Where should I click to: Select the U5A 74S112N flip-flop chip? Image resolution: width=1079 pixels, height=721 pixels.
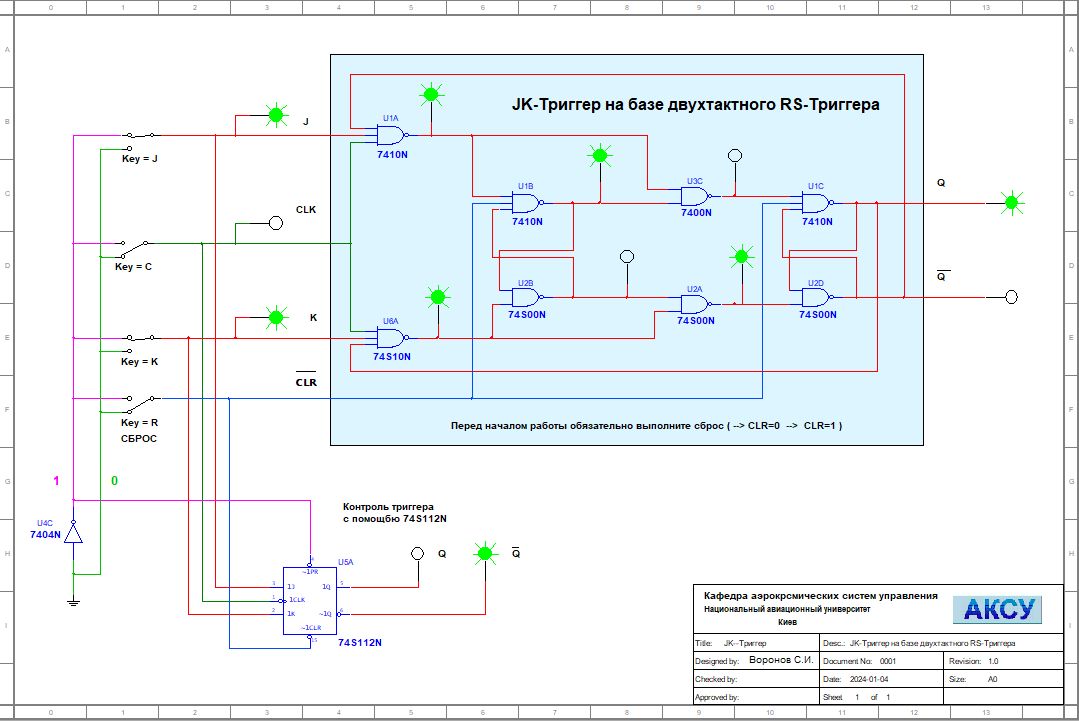coord(311,600)
